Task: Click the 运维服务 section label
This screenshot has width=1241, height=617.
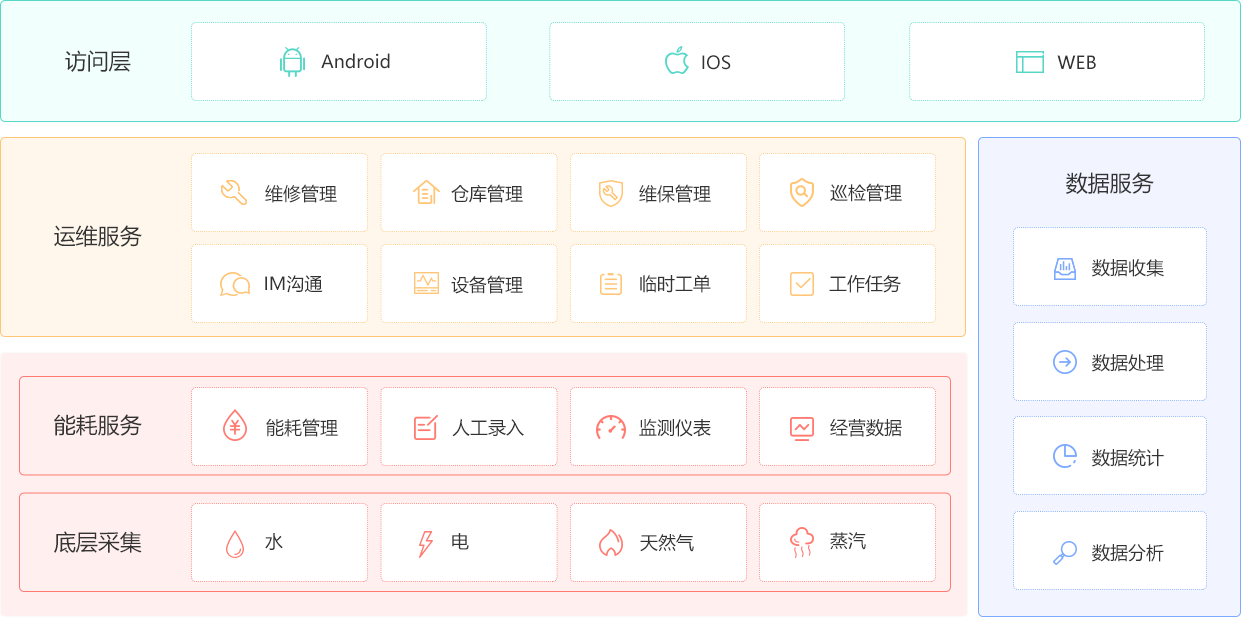Action: [x=98, y=237]
